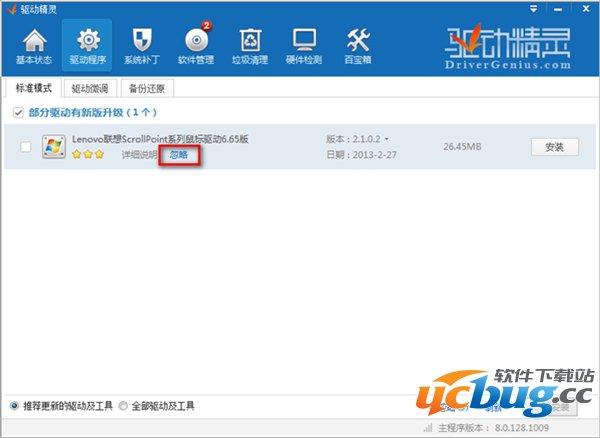Click the signal bars icon in status bar

pyautogui.click(x=428, y=427)
